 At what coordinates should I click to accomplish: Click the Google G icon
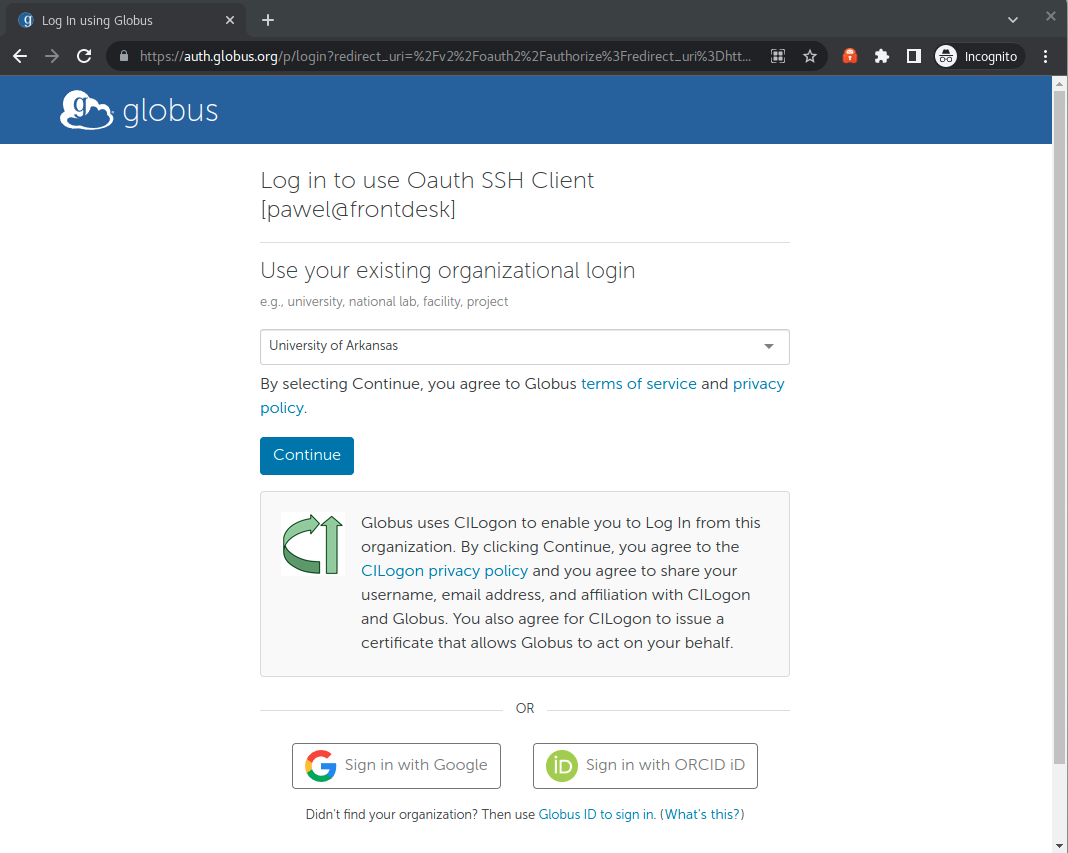[x=320, y=766]
